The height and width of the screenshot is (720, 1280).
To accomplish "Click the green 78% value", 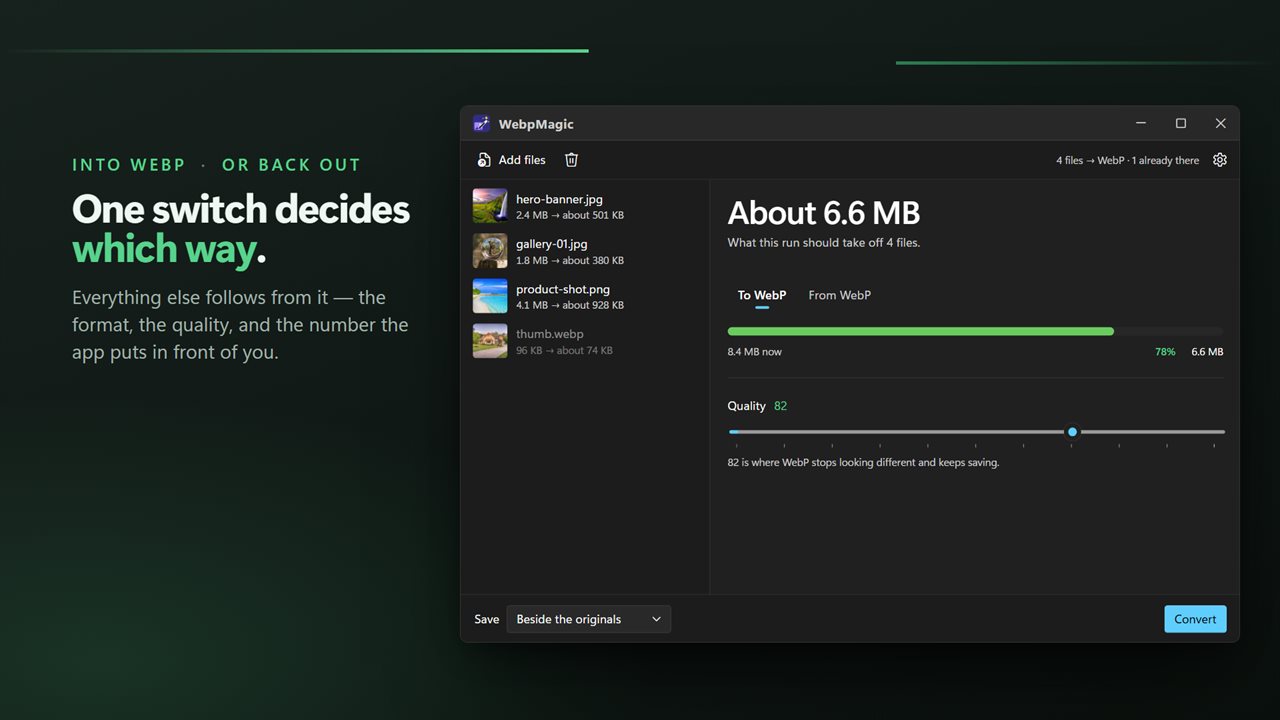I will 1165,352.
